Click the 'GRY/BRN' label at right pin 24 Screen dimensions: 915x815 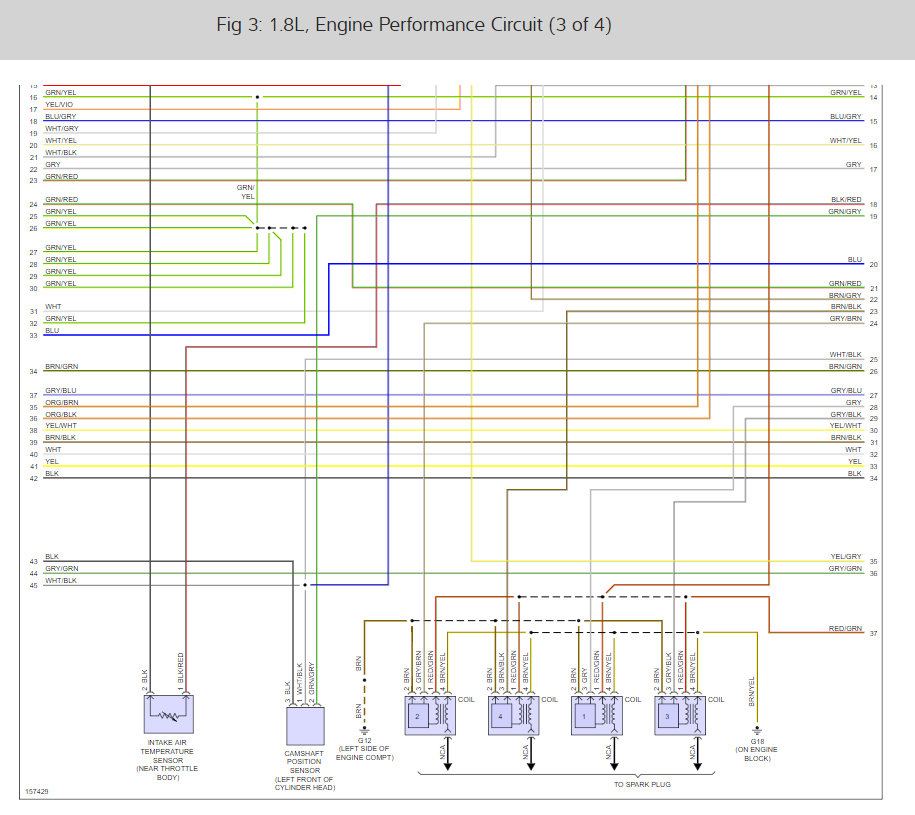coord(846,319)
